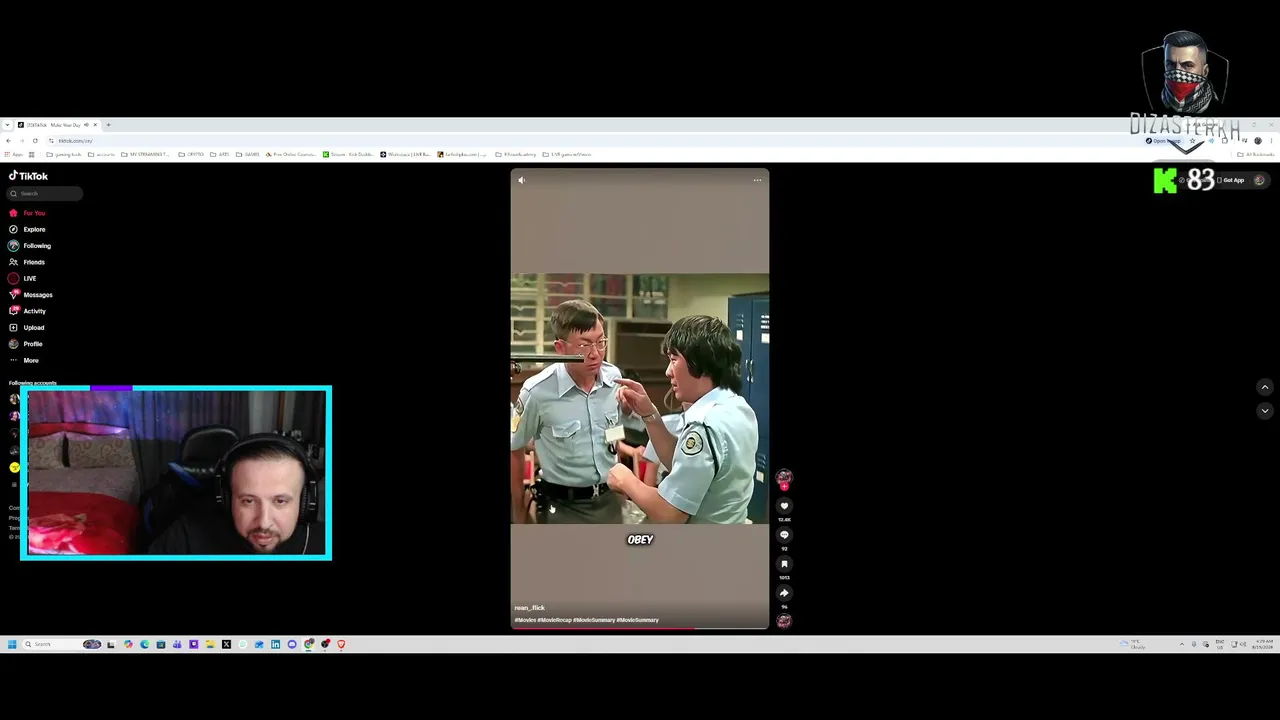1280x720 pixels.
Task: Open the video comments
Action: click(x=784, y=535)
